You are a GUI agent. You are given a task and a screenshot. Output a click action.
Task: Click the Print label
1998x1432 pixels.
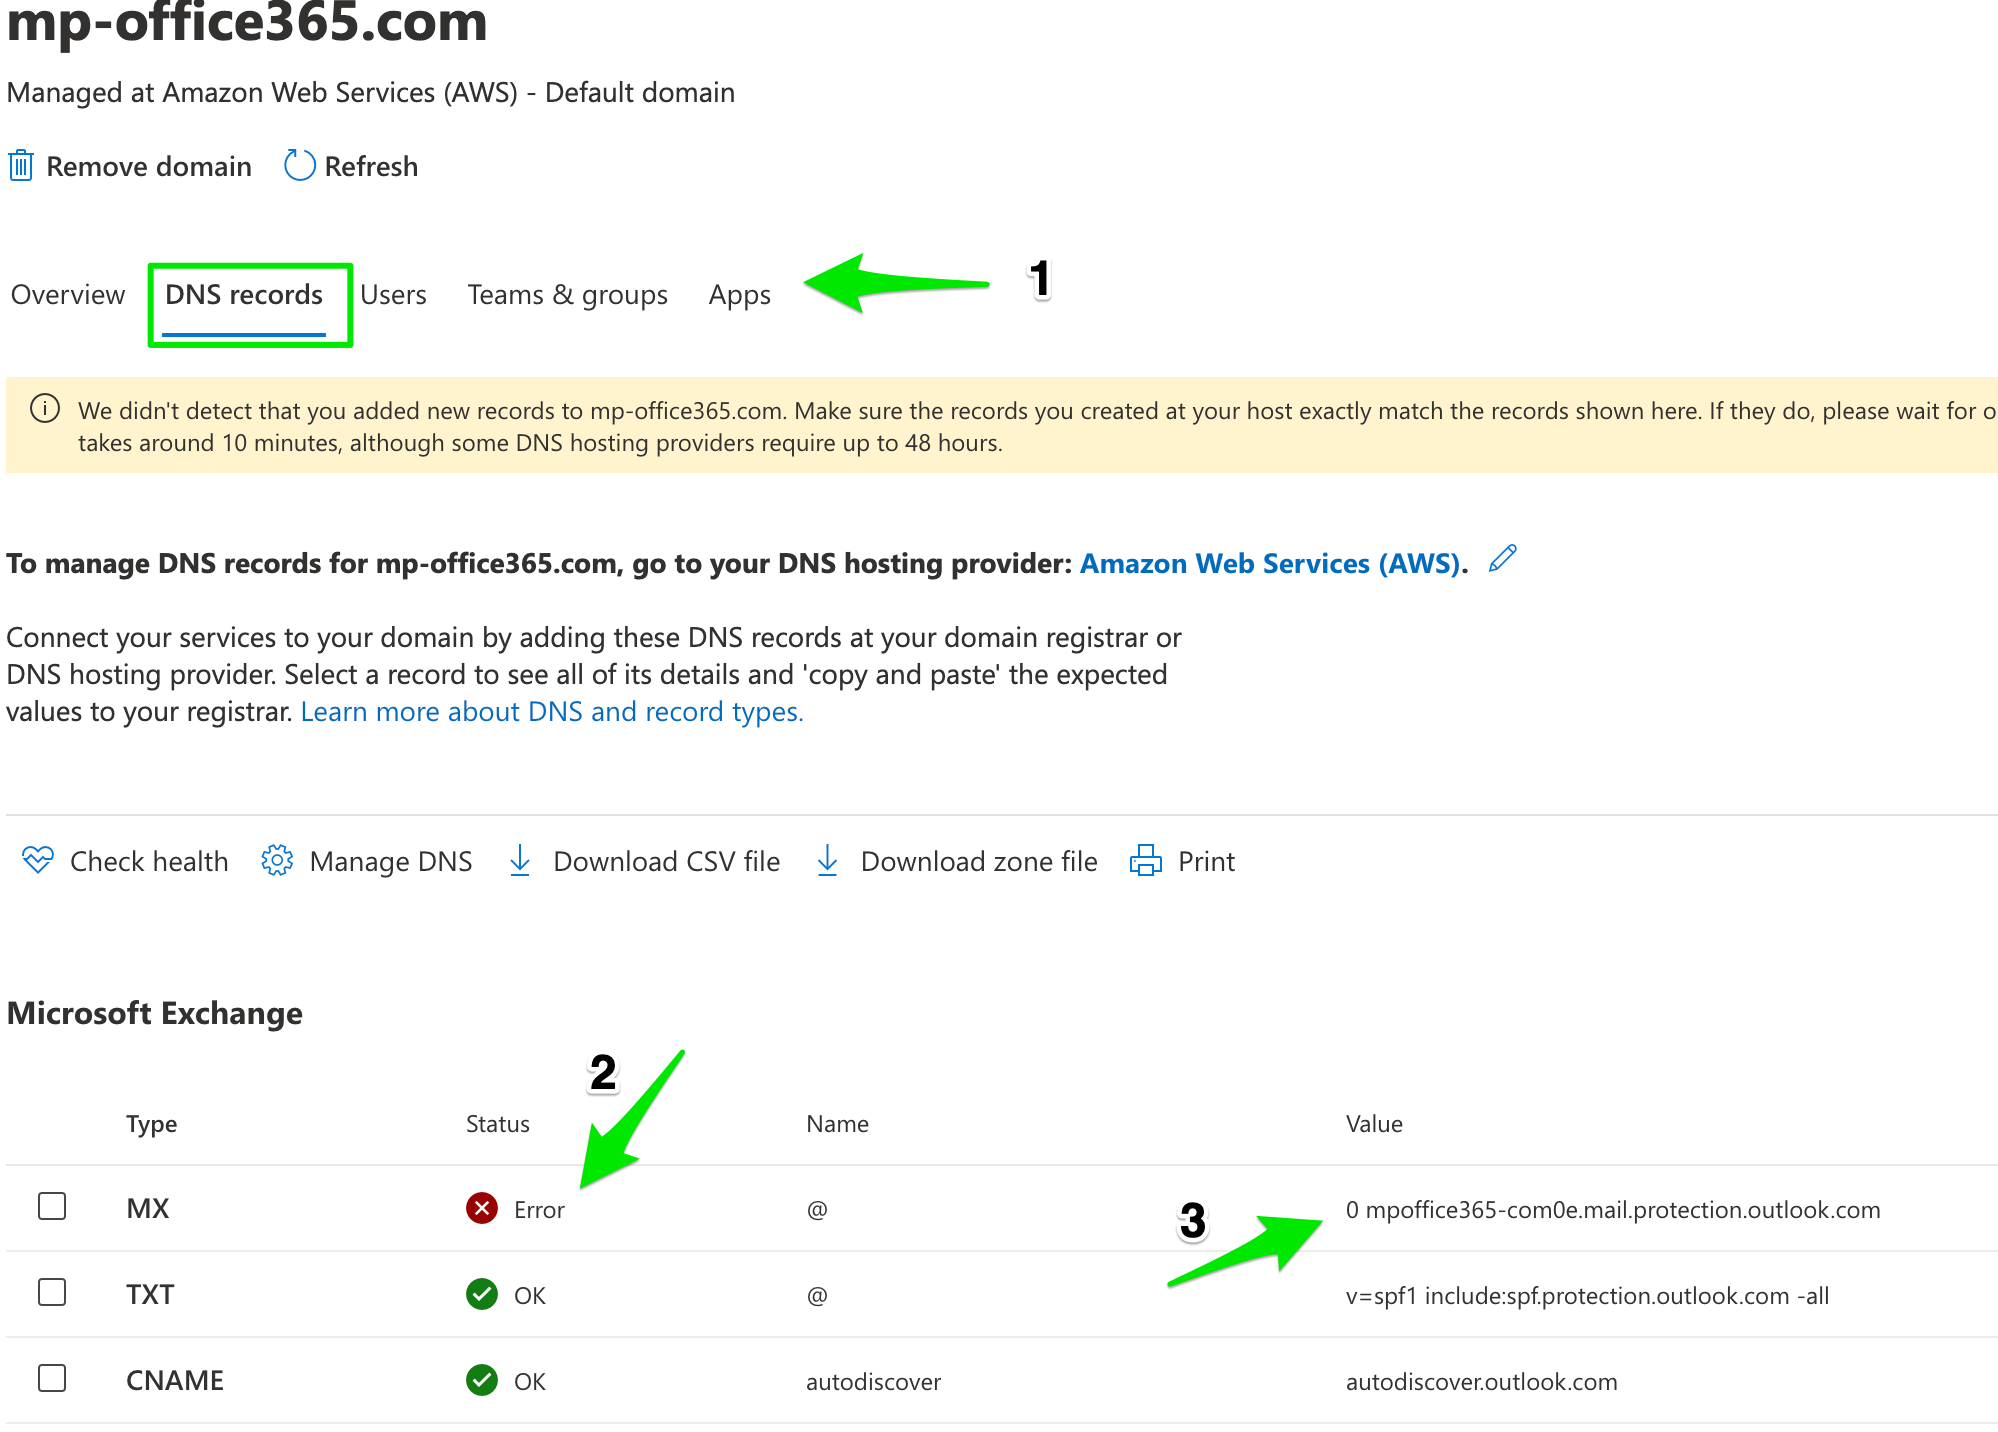(x=1206, y=861)
